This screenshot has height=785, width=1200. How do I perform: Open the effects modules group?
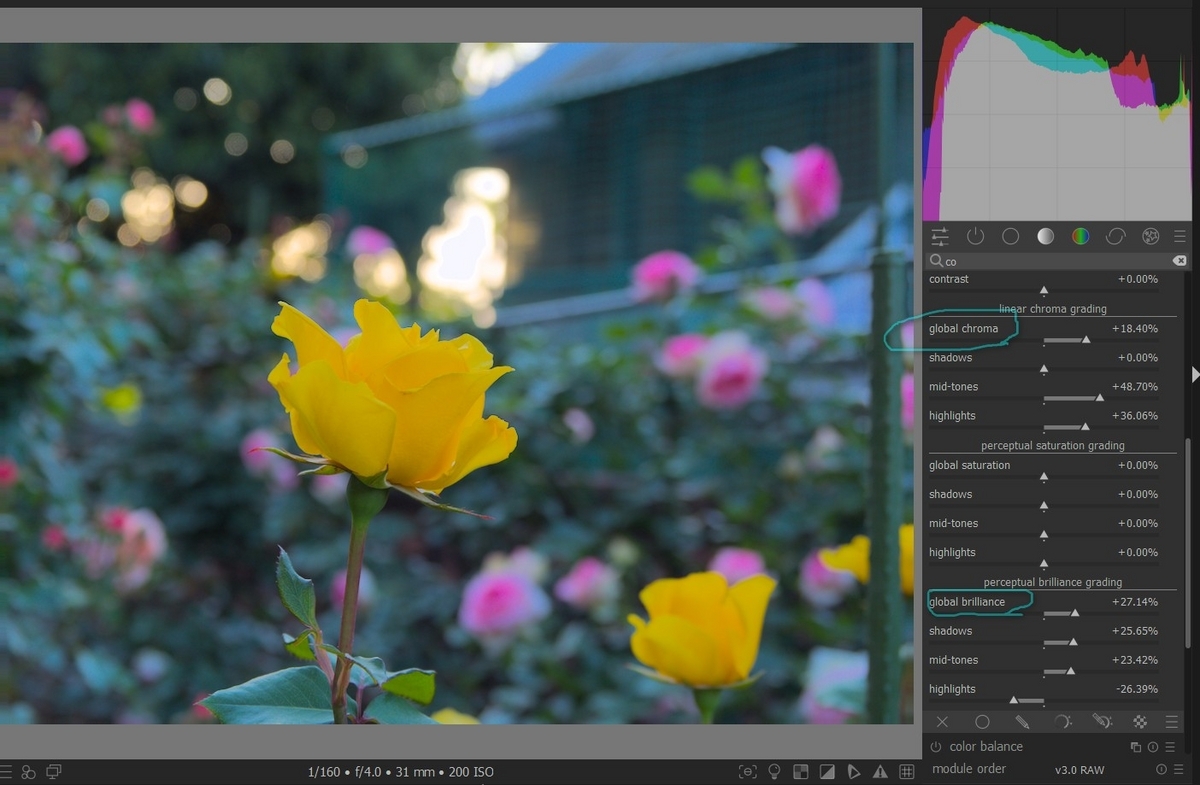pyautogui.click(x=1150, y=237)
